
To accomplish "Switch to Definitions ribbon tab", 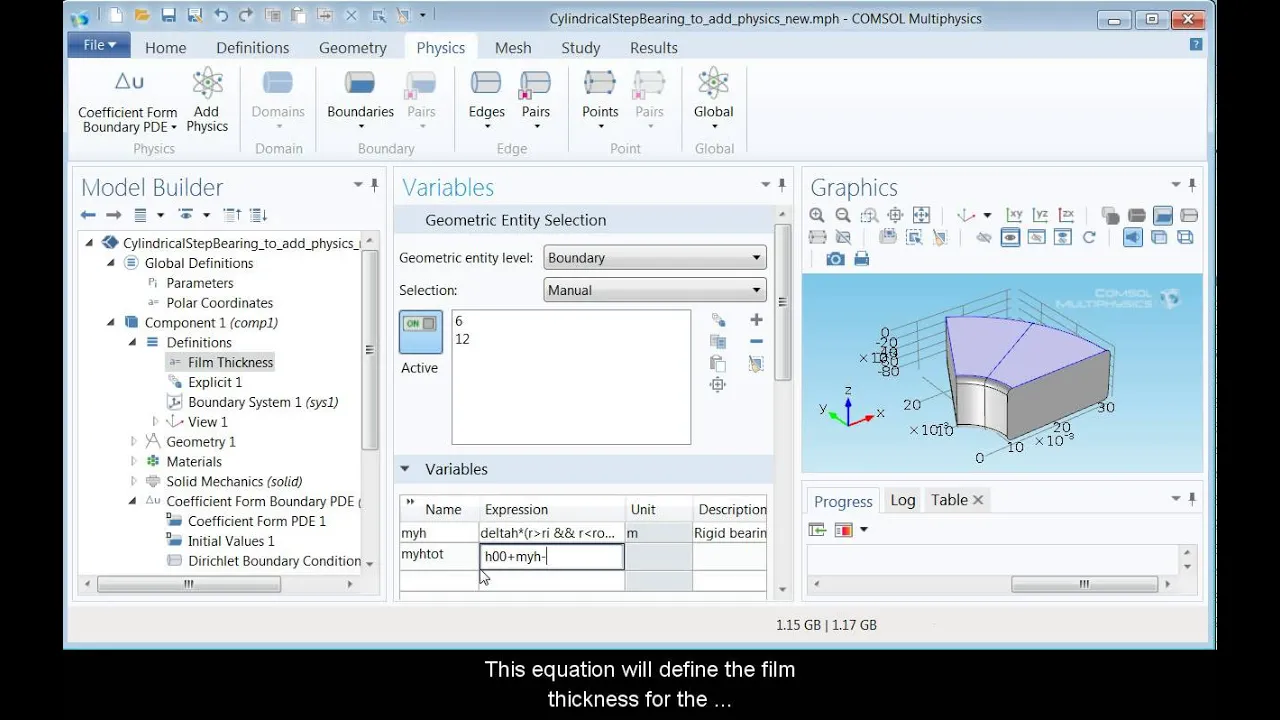I will click(252, 48).
